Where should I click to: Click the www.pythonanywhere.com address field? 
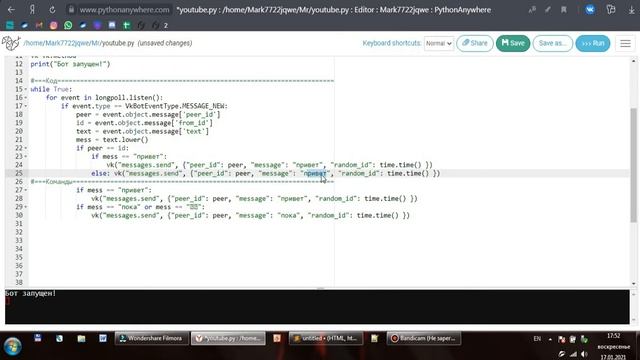[124, 9]
